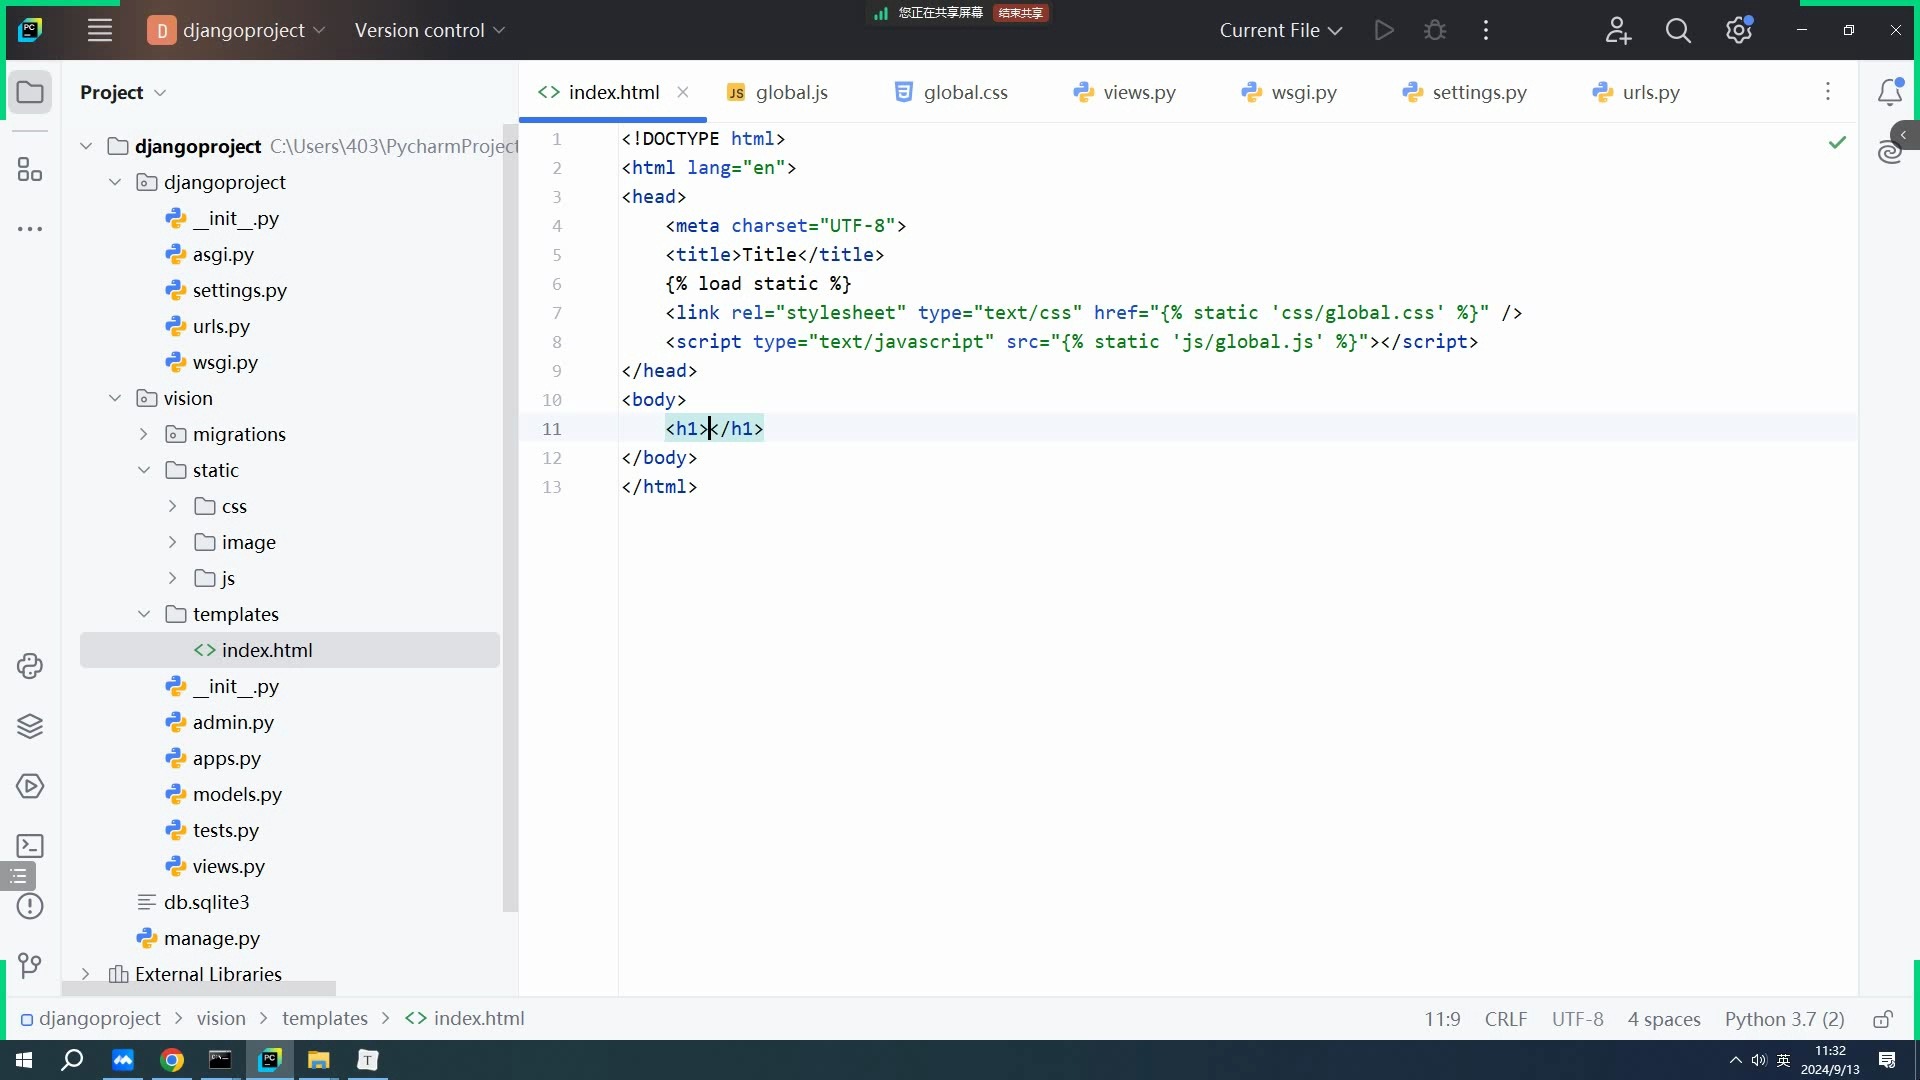The height and width of the screenshot is (1080, 1920).
Task: Expand the css folder
Action: click(173, 506)
